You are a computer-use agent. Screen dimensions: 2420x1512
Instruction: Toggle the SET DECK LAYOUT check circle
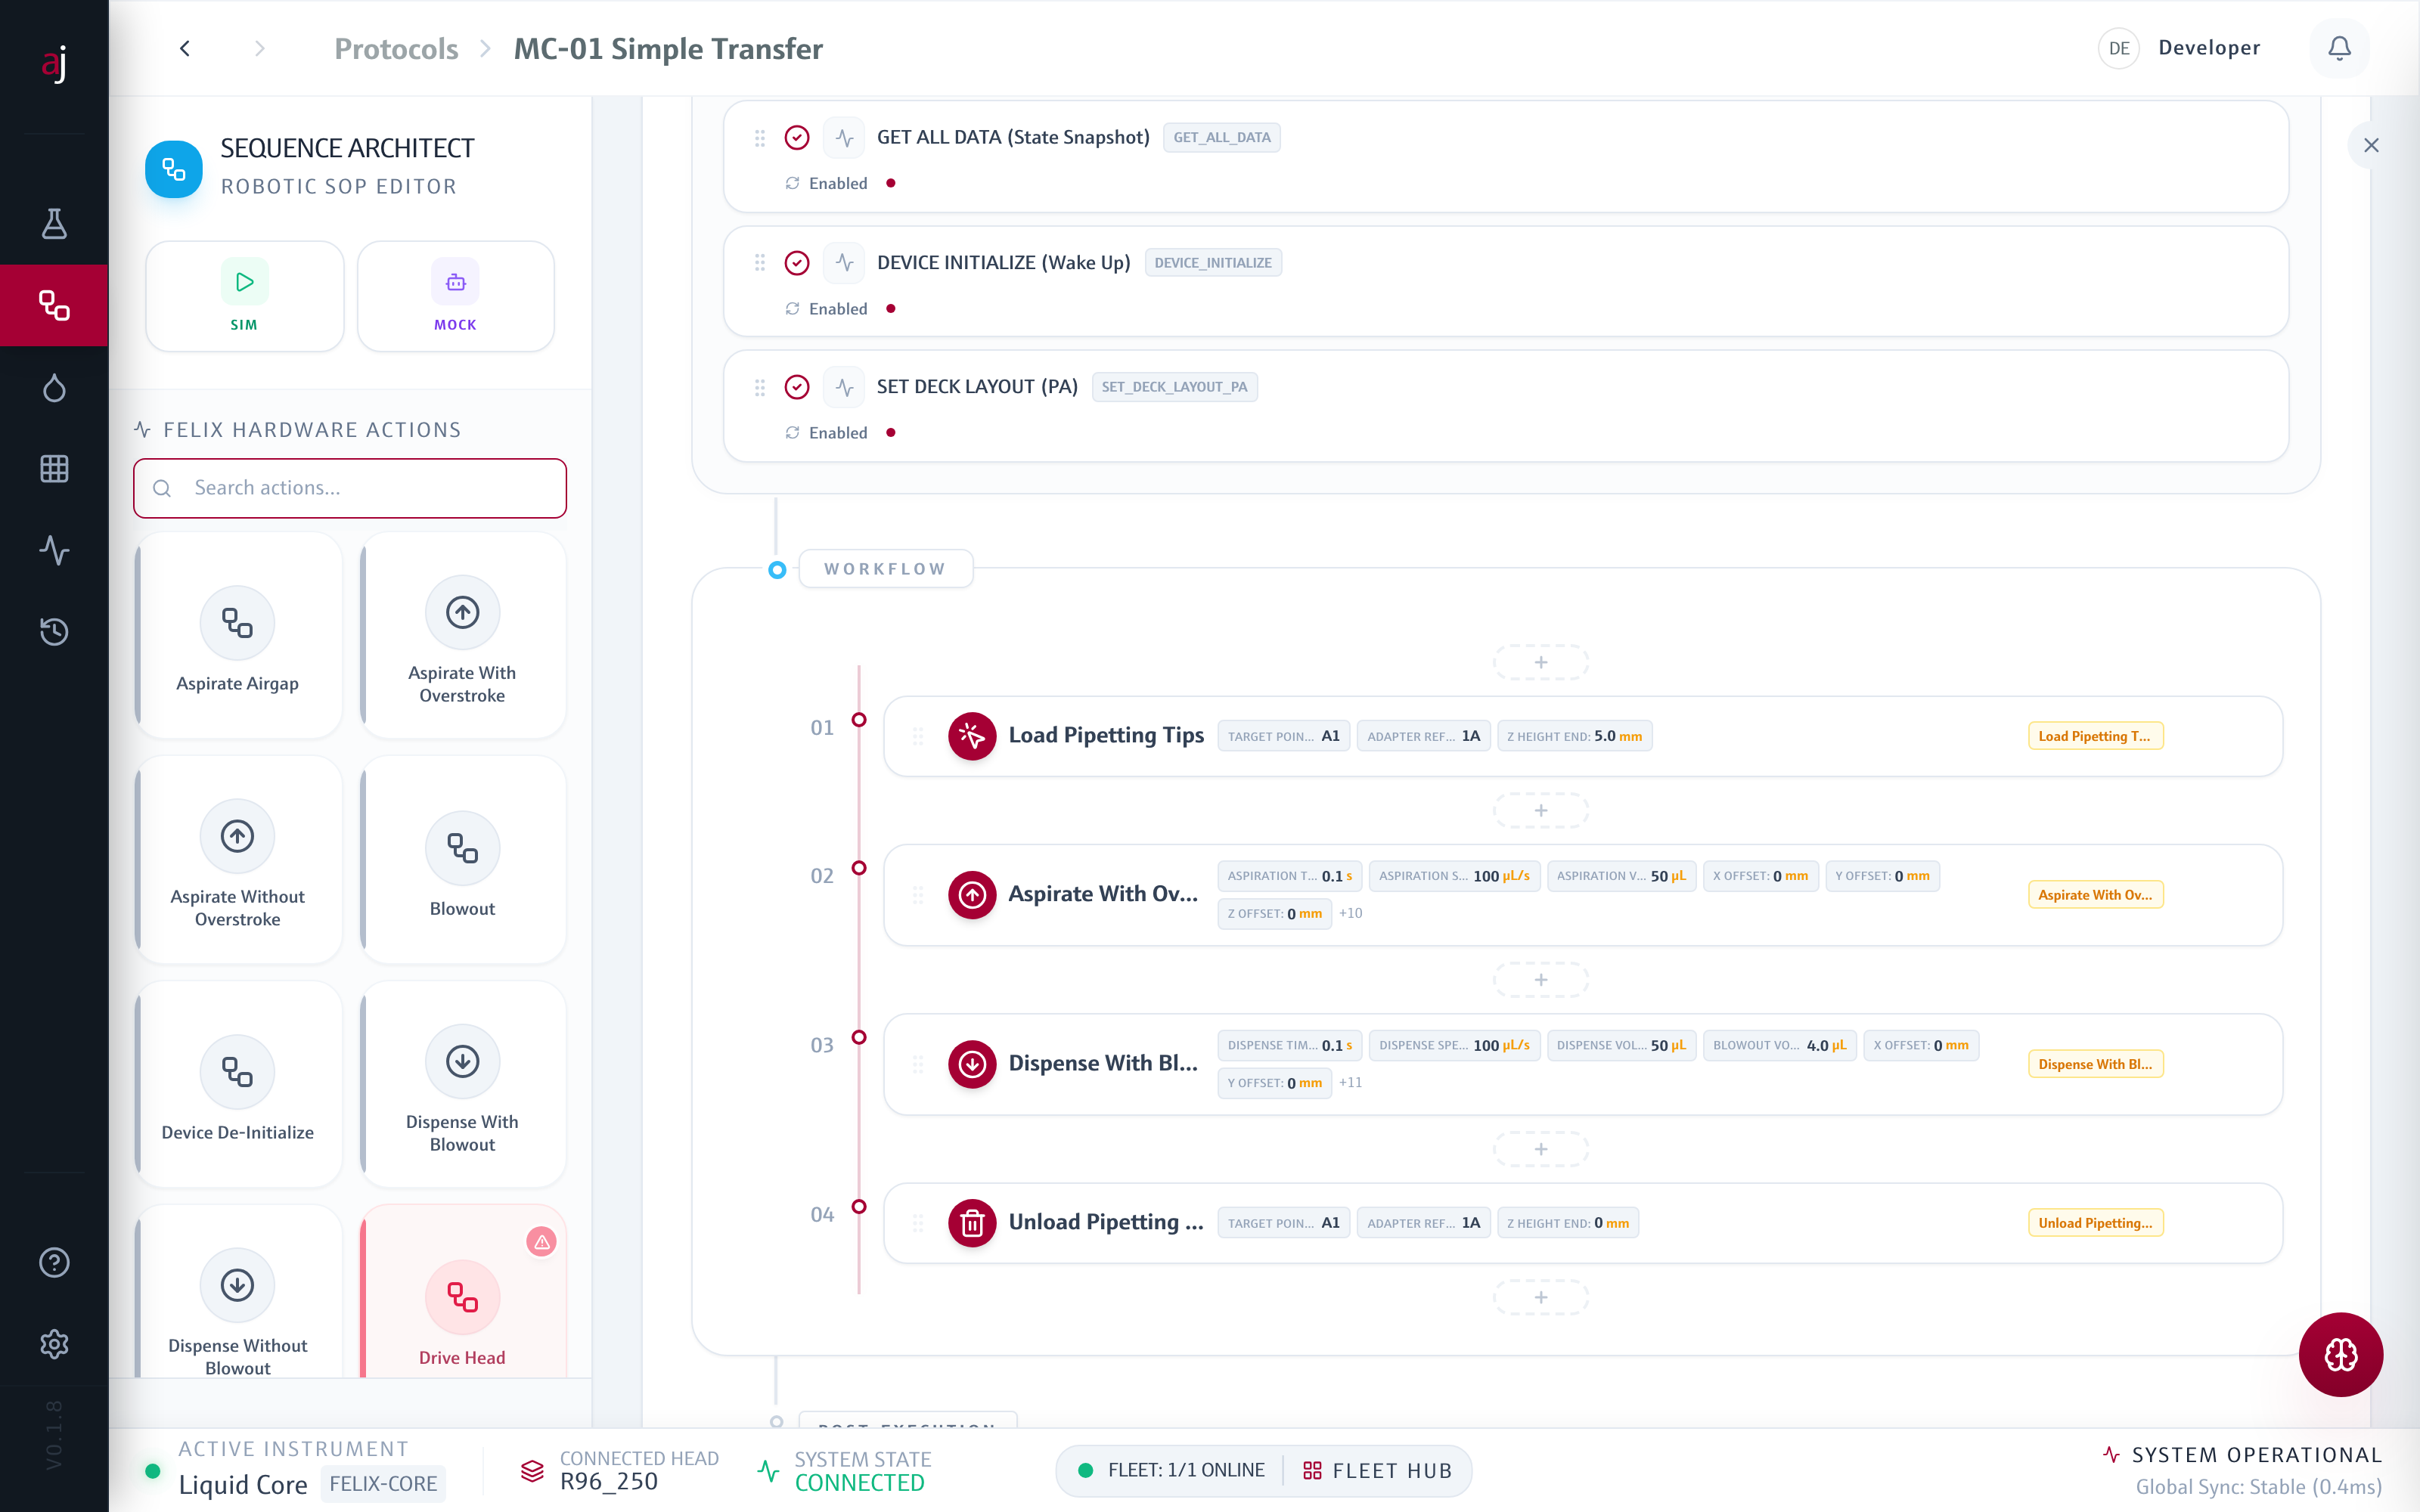coord(797,387)
